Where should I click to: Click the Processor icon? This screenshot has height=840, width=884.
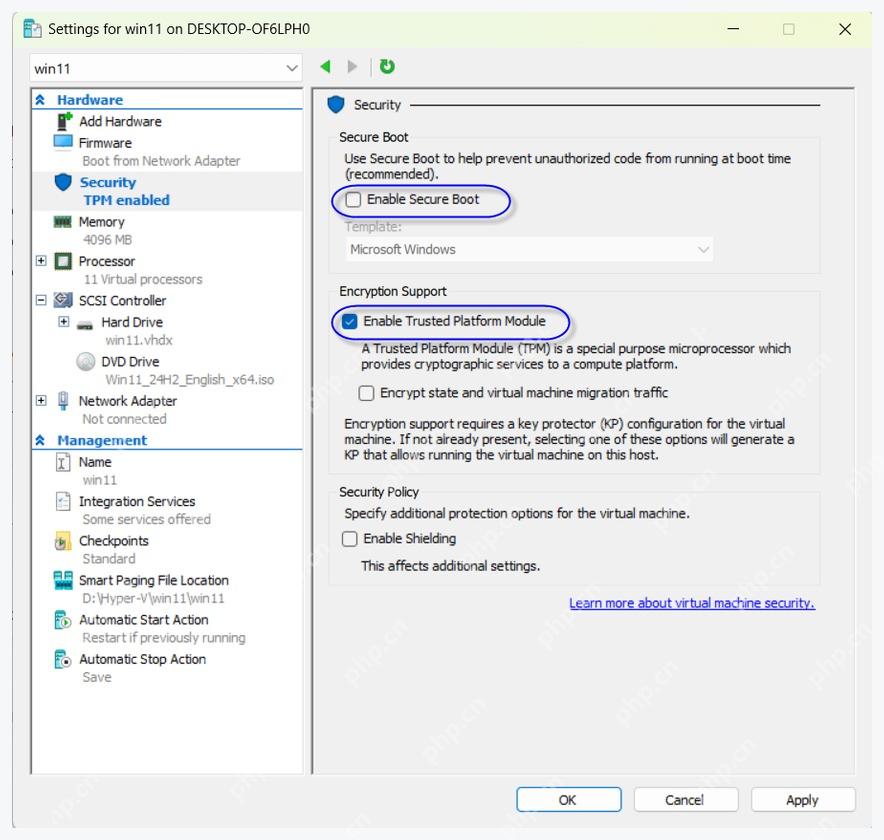tap(63, 261)
